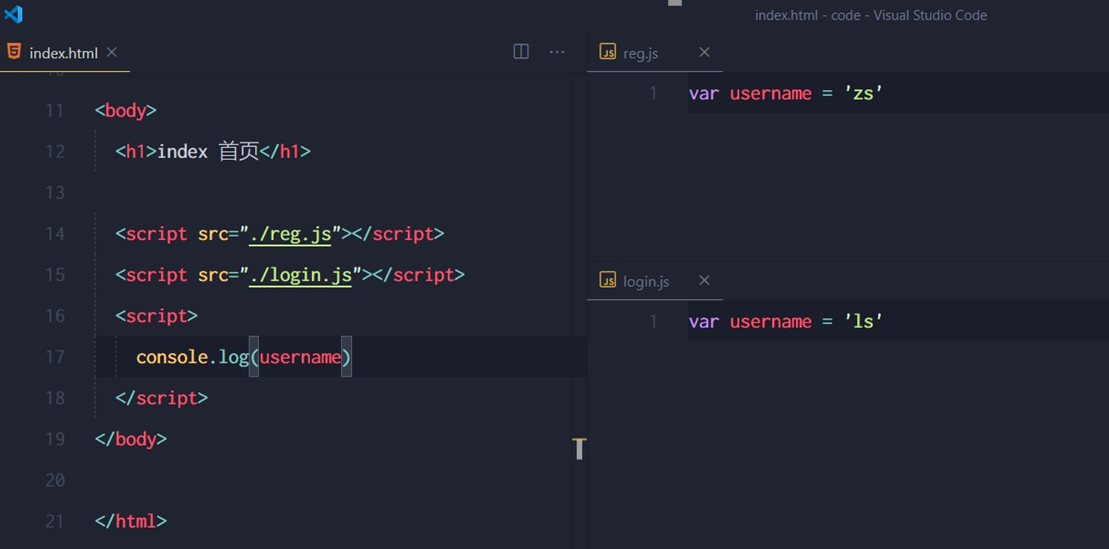Click the 'ls' string in login.js
The image size is (1109, 549).
[x=863, y=322]
